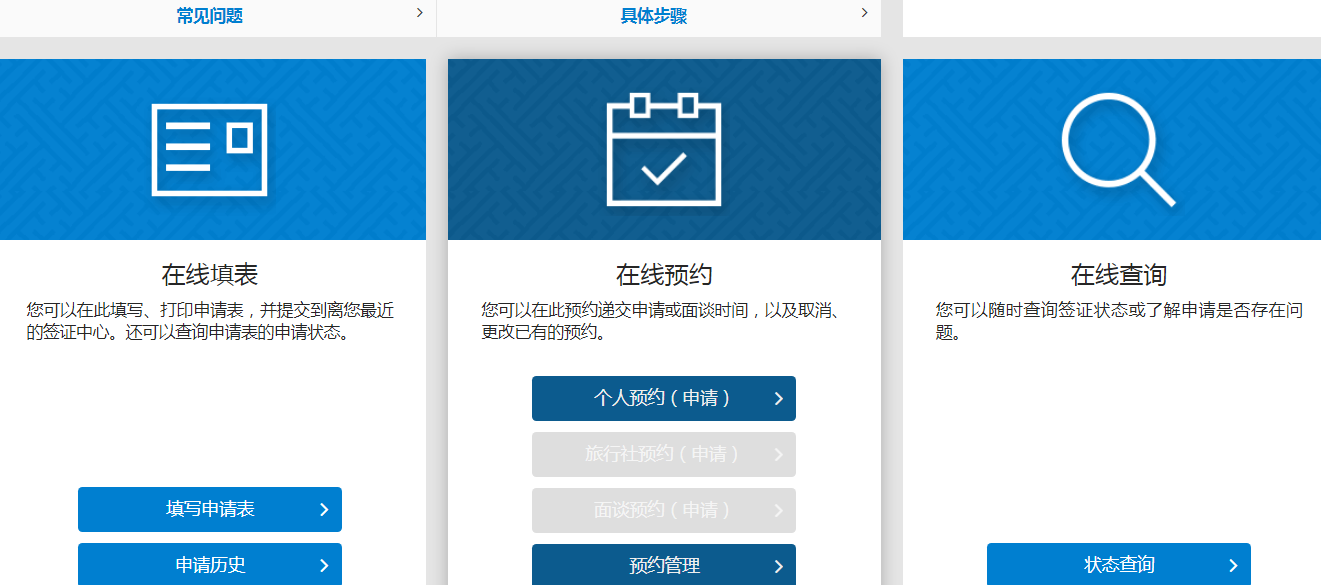The height and width of the screenshot is (585, 1321).
Task: Start 个人预约（申请） booking
Action: click(x=662, y=398)
